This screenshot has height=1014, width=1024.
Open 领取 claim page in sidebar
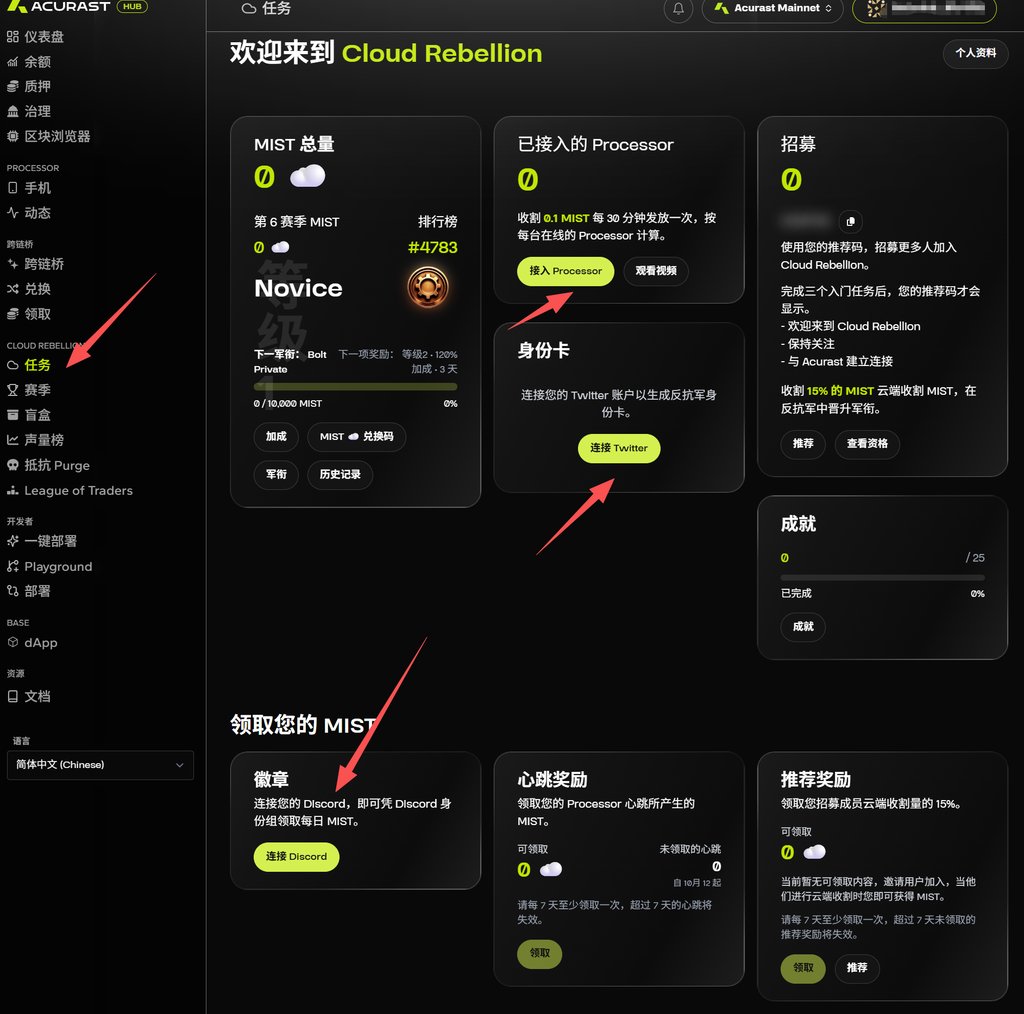[29, 314]
